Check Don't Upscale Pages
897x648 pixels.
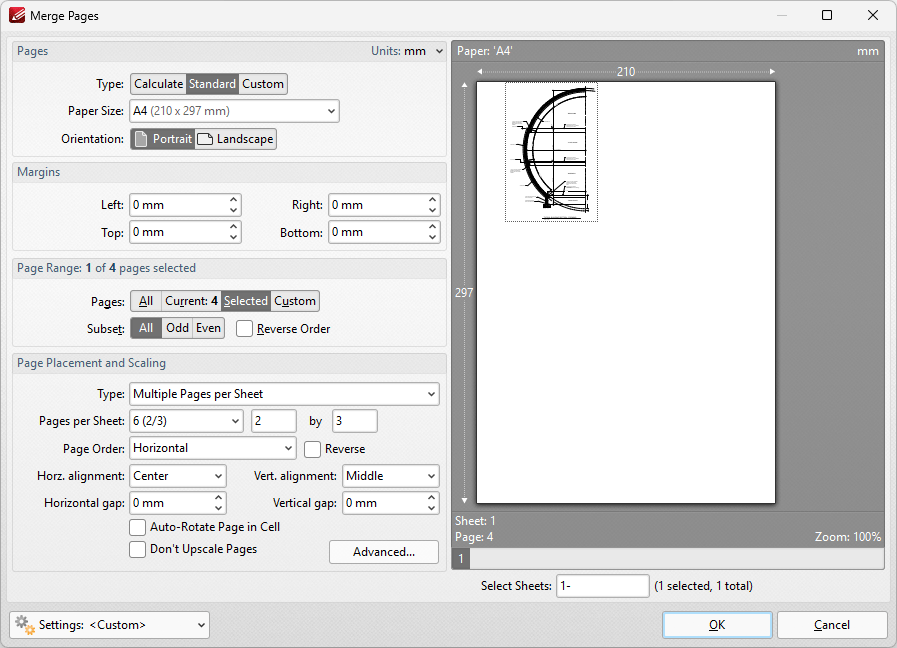137,549
